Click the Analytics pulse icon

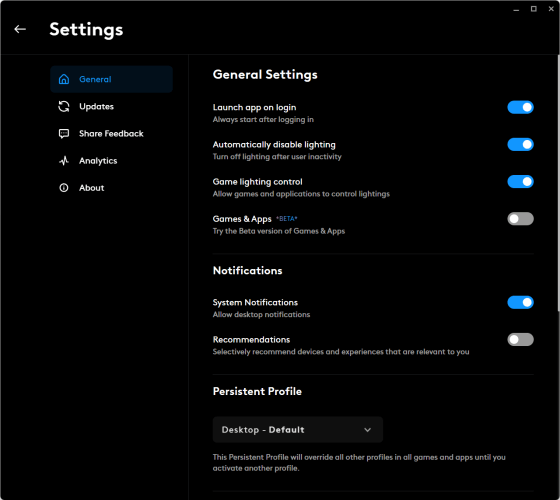tap(64, 161)
